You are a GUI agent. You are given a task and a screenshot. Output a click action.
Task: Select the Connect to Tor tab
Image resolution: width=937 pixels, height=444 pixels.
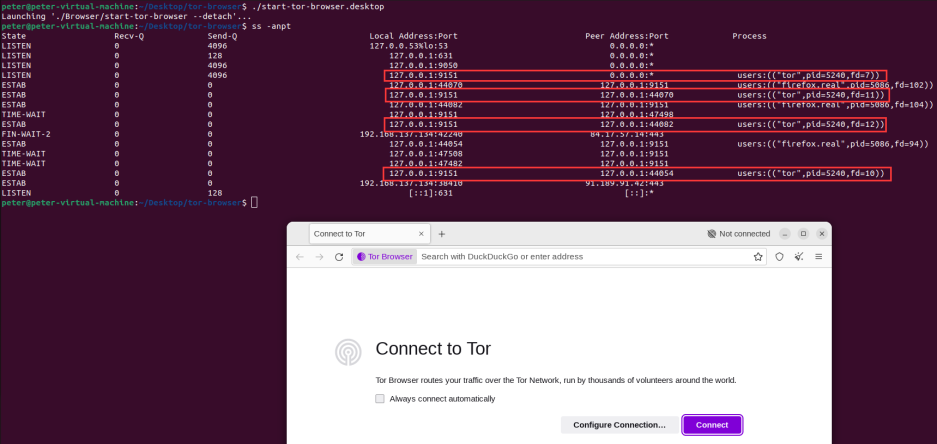[x=369, y=234]
